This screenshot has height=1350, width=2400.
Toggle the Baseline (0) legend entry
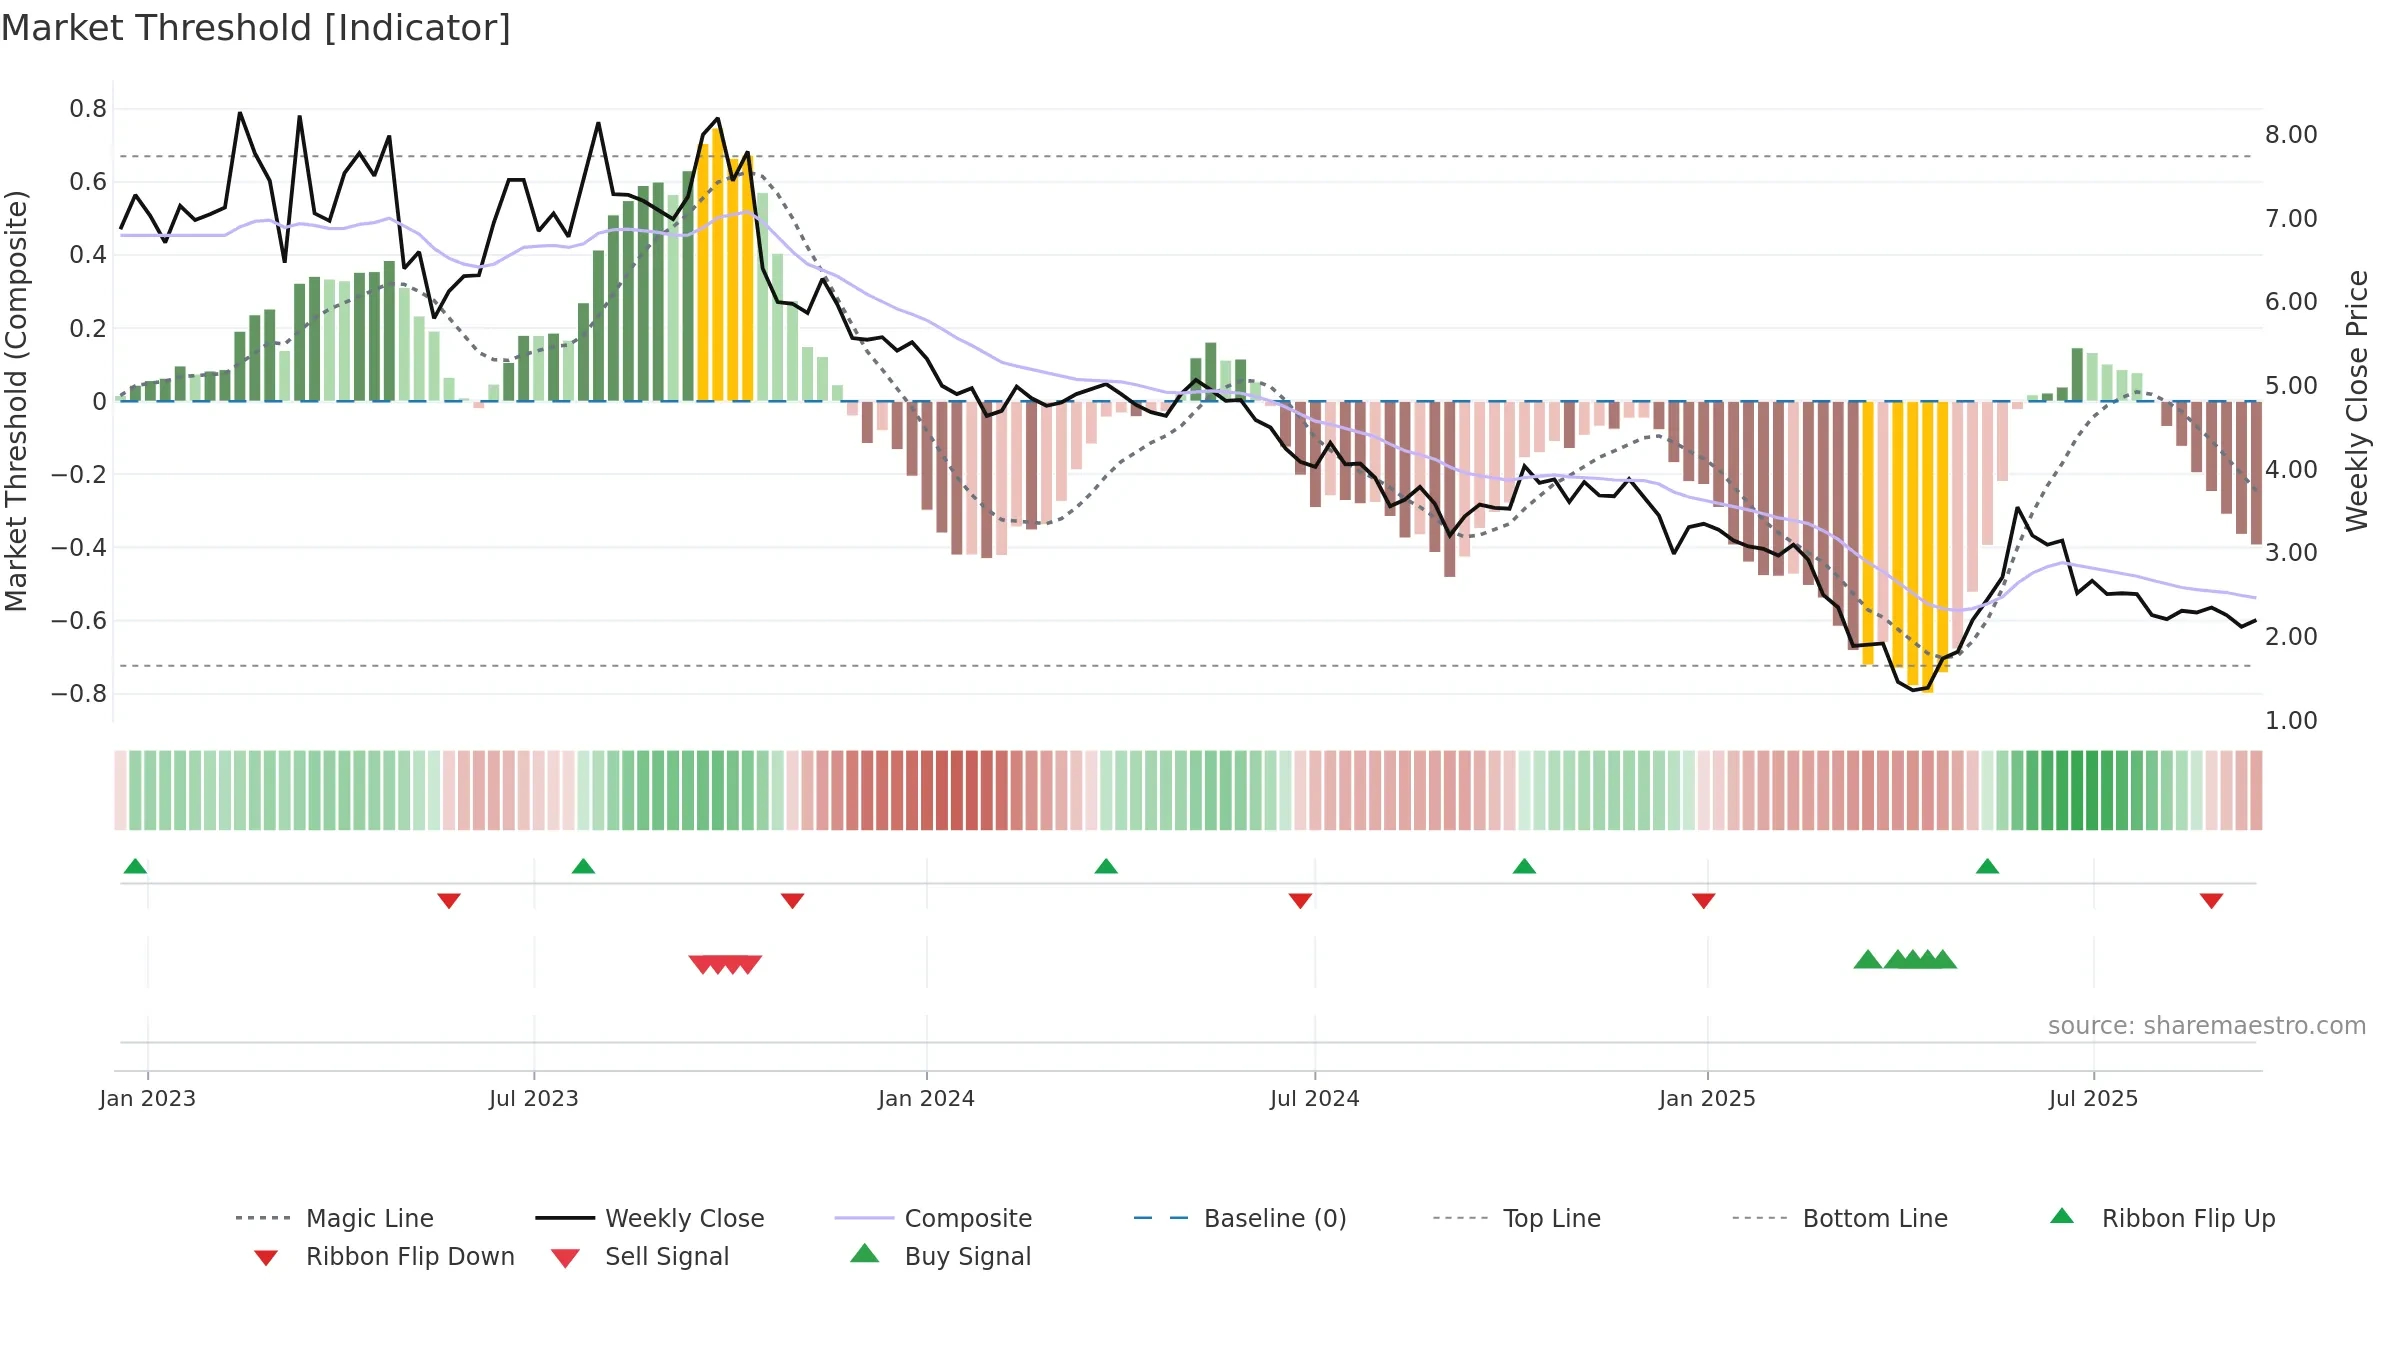[1240, 1218]
